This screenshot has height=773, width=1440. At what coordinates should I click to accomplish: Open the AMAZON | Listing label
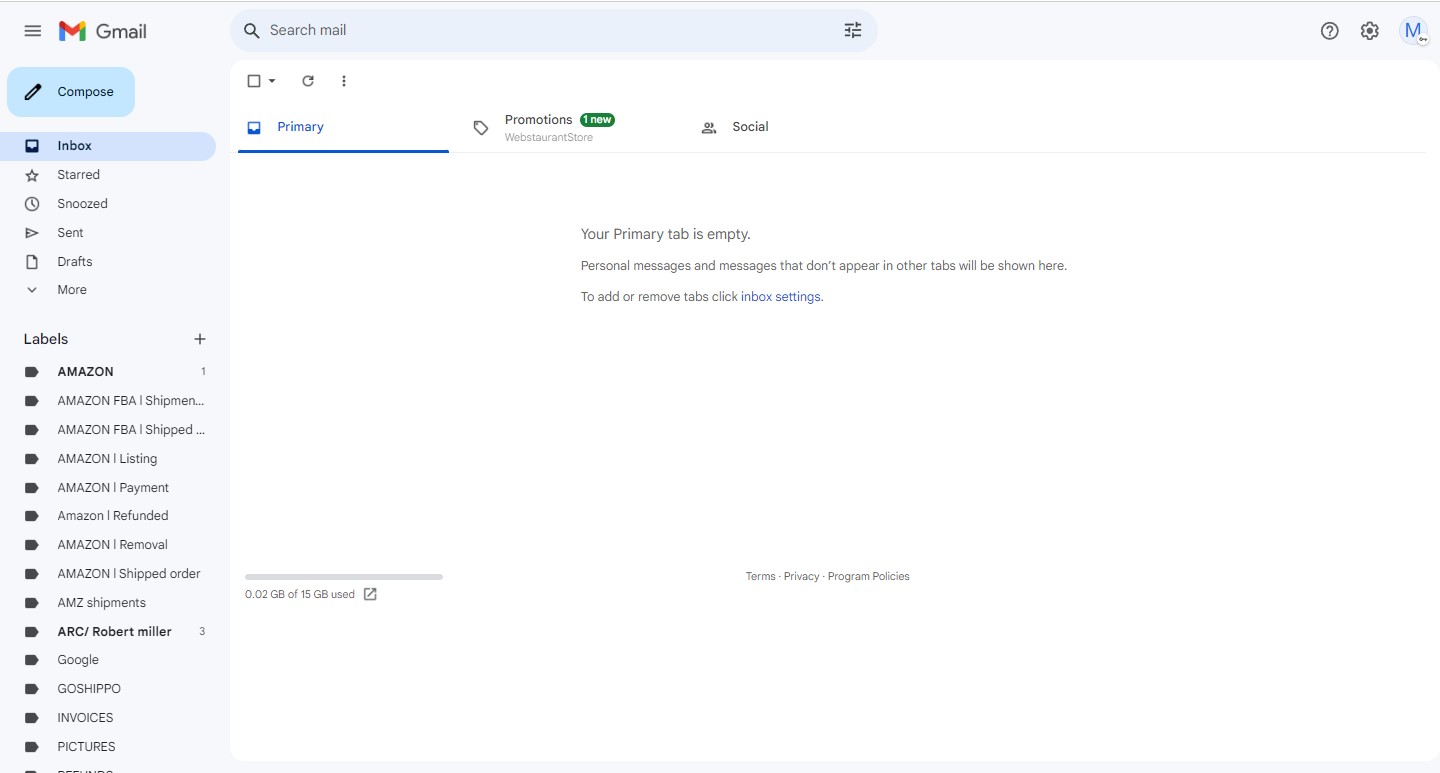point(108,459)
